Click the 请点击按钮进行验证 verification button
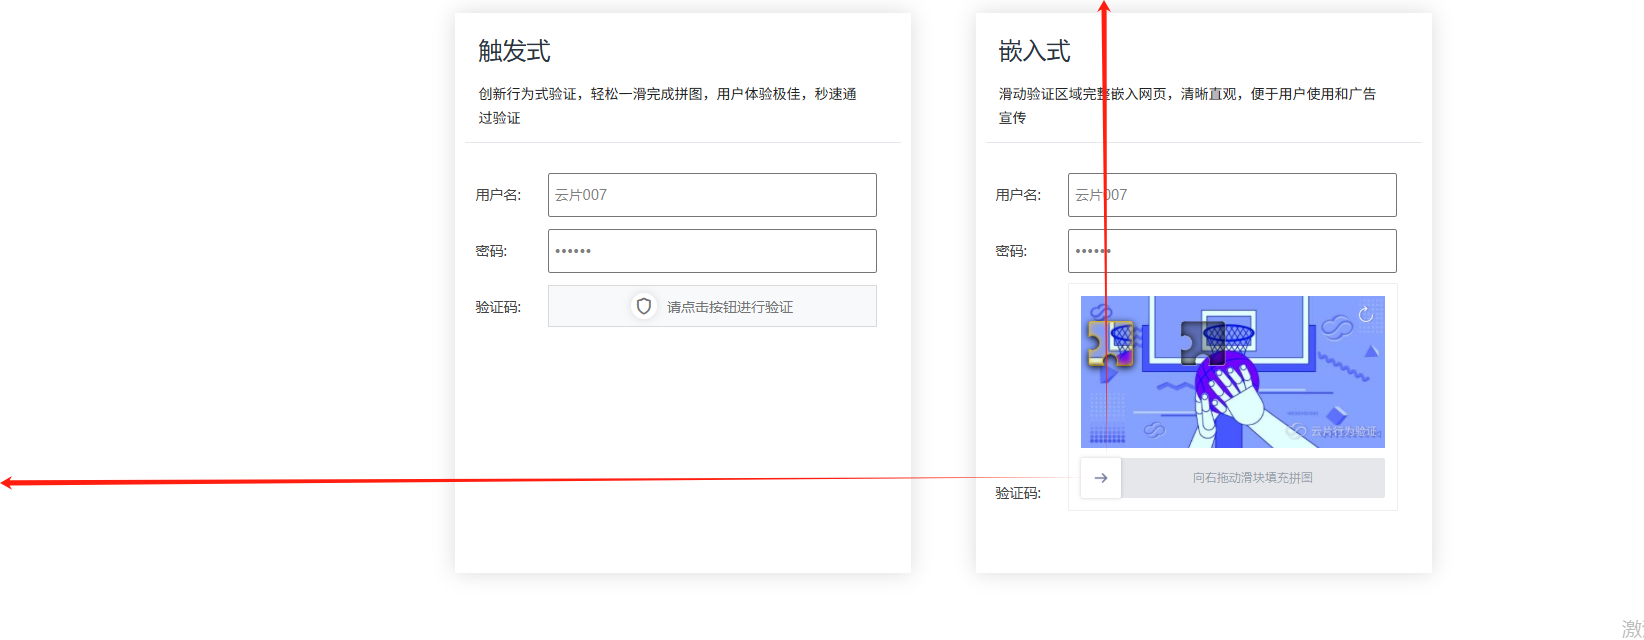The height and width of the screenshot is (640, 1644). tap(712, 306)
